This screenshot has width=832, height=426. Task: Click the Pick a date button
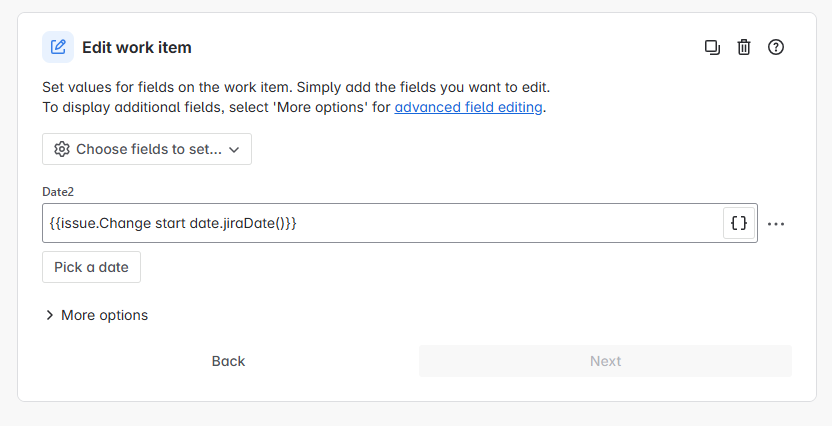coord(91,267)
